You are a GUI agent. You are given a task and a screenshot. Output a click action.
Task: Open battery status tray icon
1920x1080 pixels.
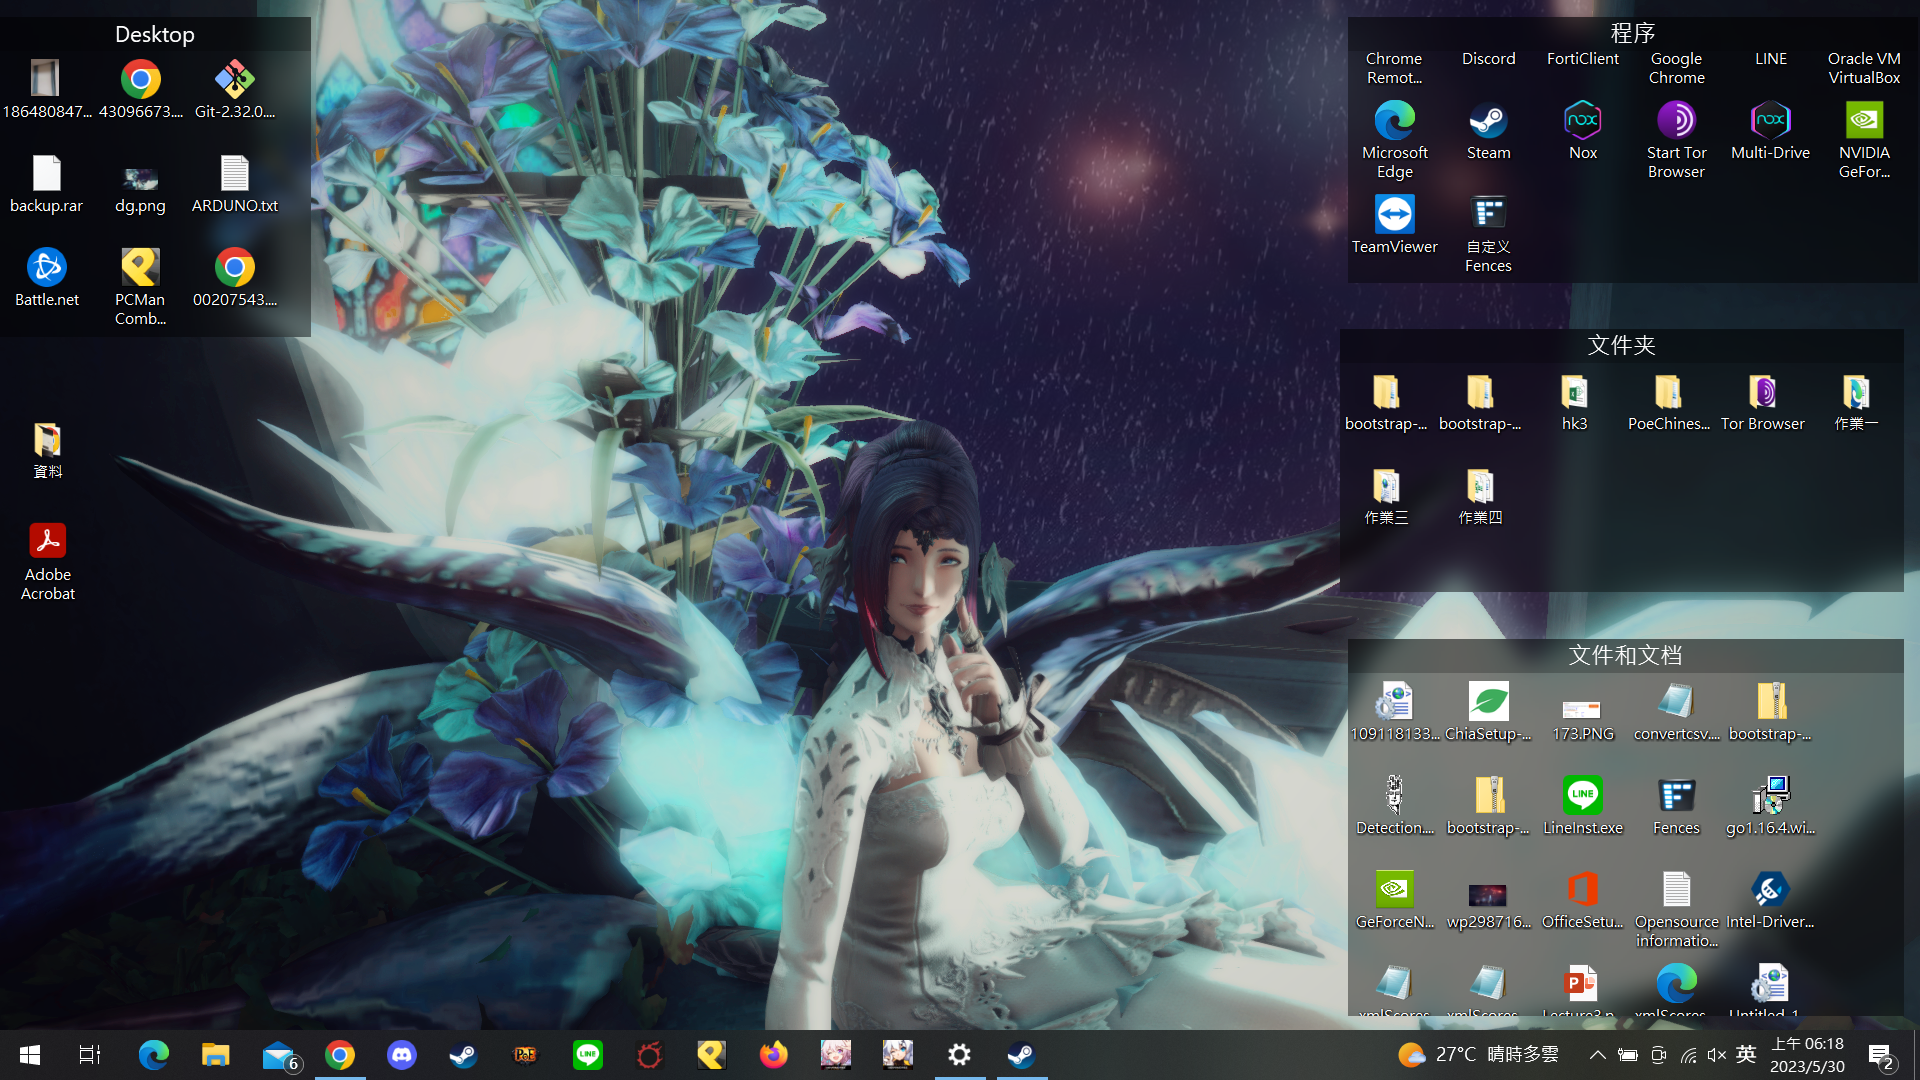1628,1055
